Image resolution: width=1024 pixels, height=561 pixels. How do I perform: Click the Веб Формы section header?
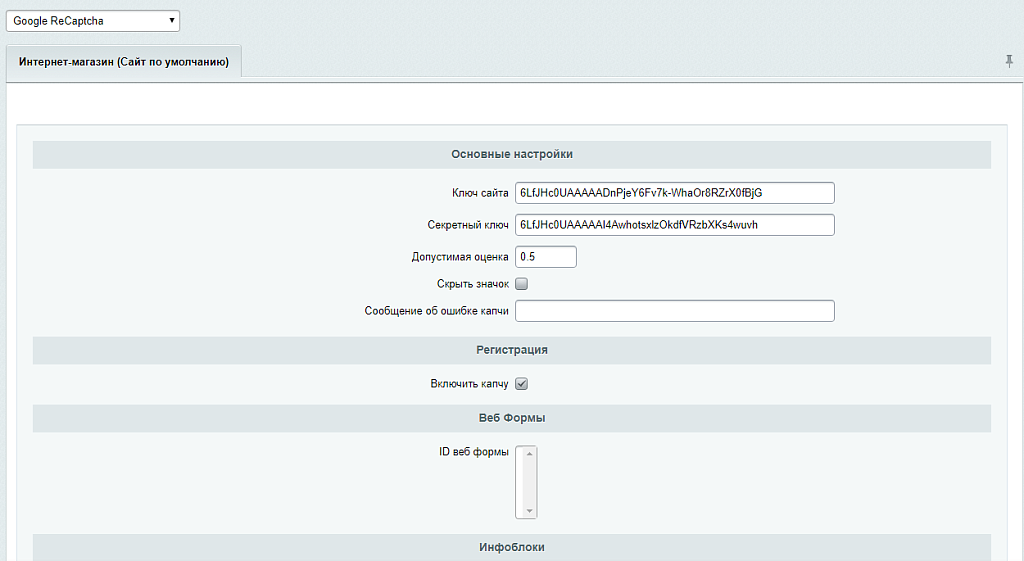coord(511,417)
